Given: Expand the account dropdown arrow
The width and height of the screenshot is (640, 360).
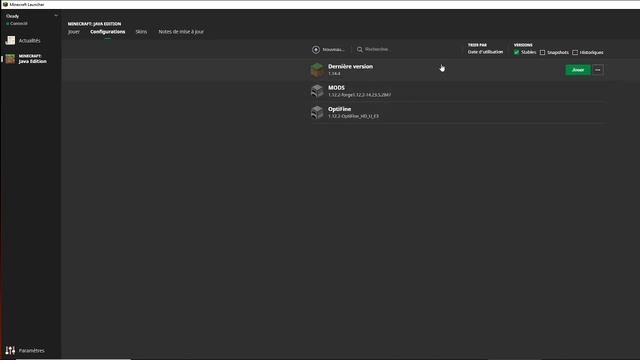Looking at the screenshot, I should pos(56,16).
